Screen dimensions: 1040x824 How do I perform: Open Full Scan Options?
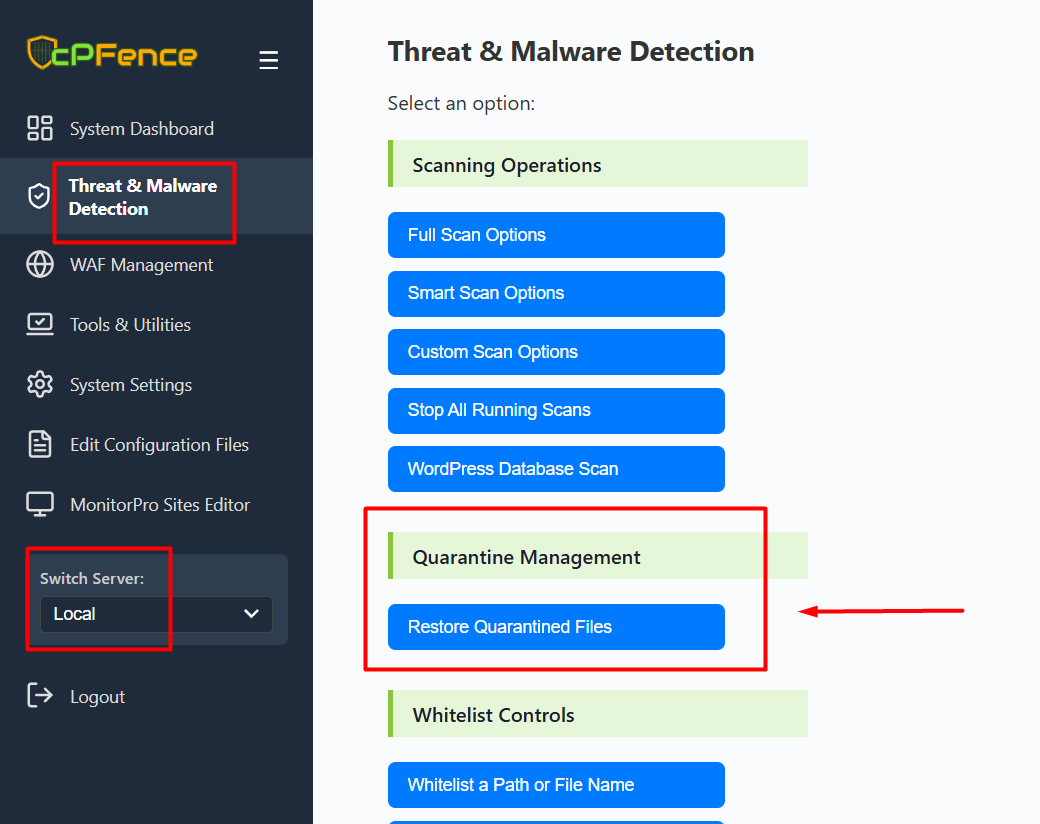(556, 235)
